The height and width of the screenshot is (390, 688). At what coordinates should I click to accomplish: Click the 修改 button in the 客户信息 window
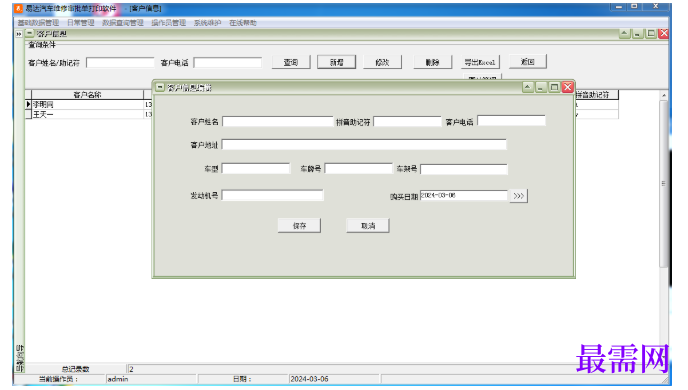pos(382,62)
